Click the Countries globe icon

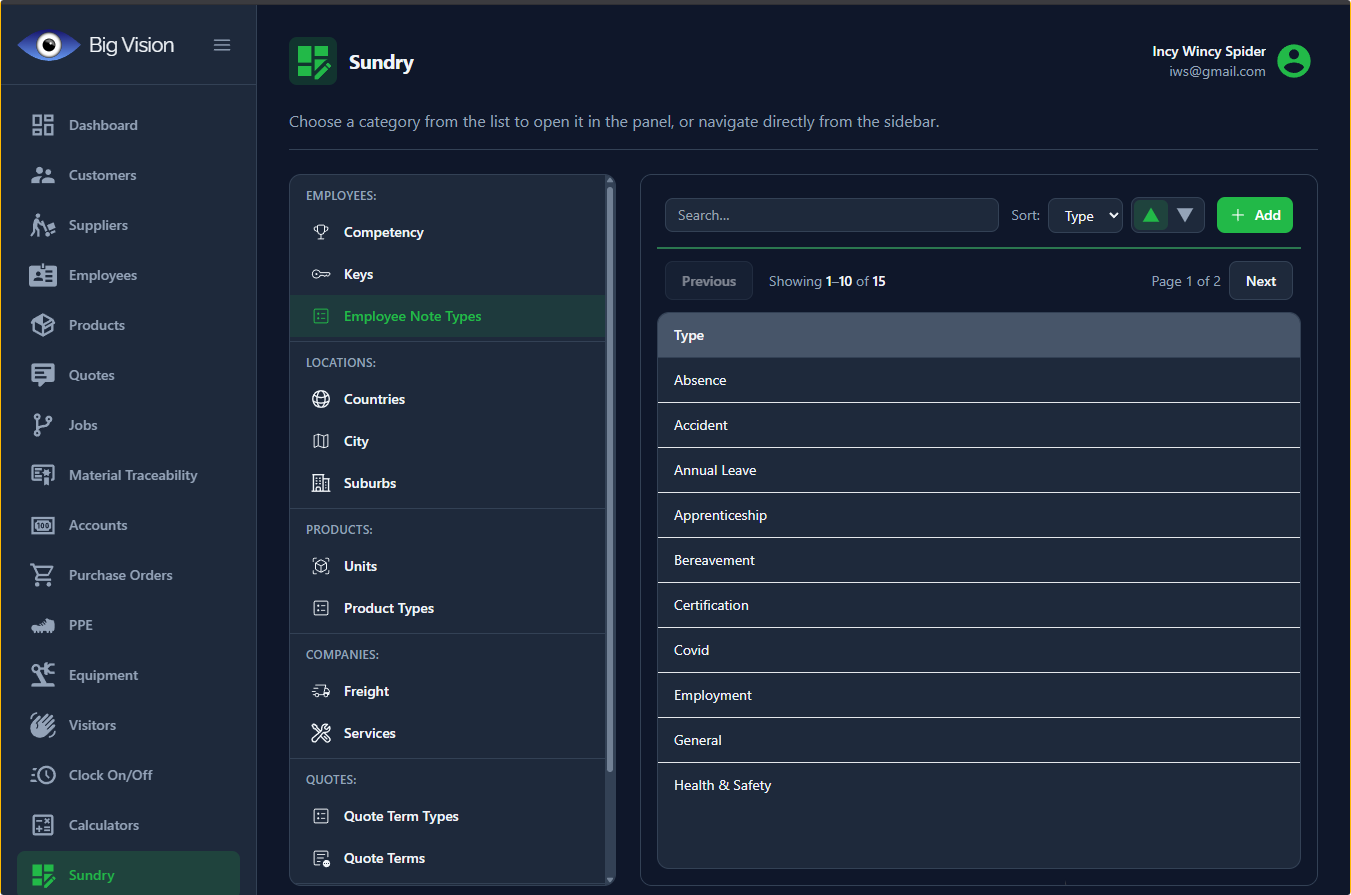pyautogui.click(x=321, y=399)
